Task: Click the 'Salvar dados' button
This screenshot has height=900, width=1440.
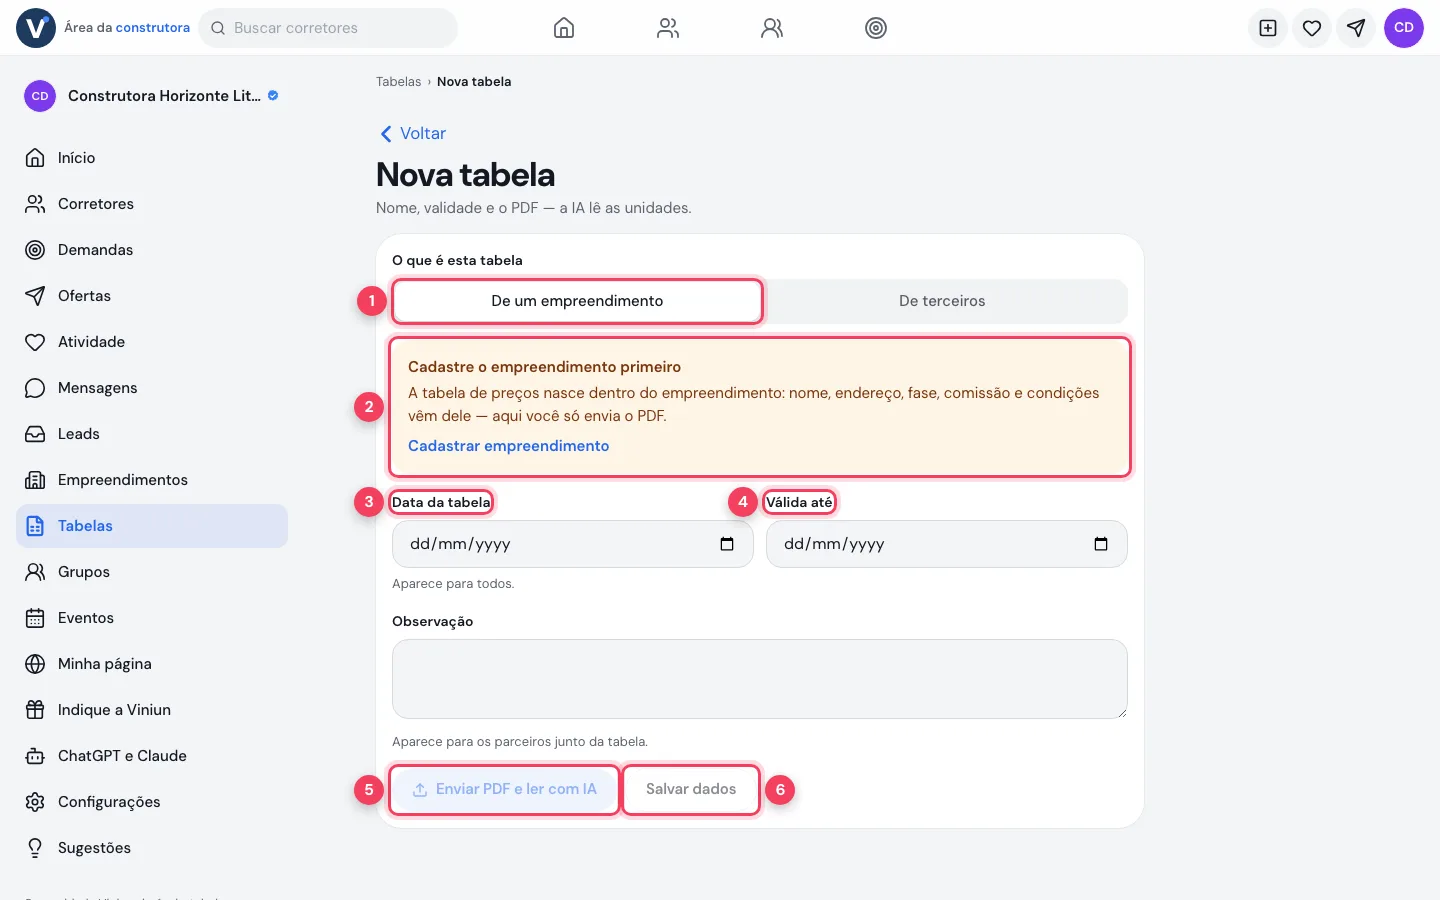Action: [x=691, y=789]
